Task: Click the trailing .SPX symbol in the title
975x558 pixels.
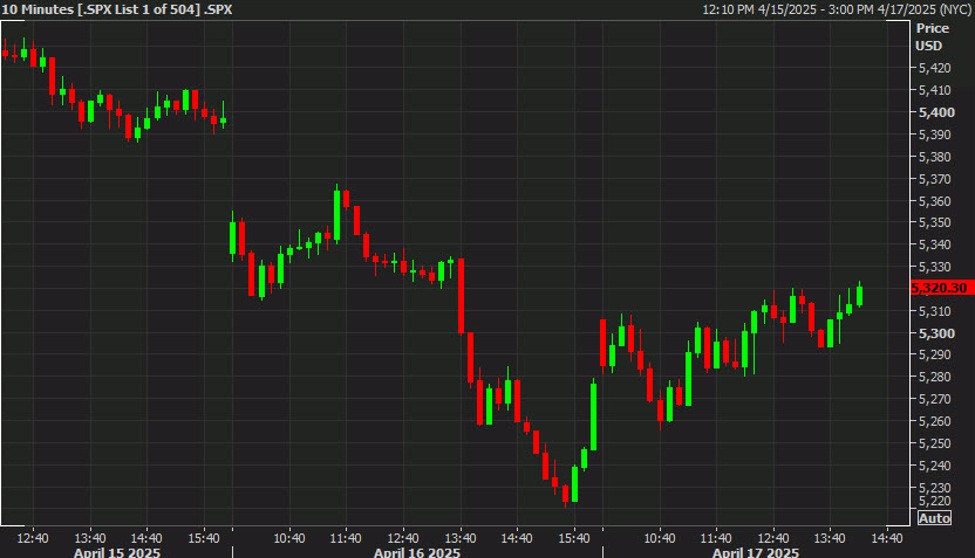Action: (x=218, y=9)
